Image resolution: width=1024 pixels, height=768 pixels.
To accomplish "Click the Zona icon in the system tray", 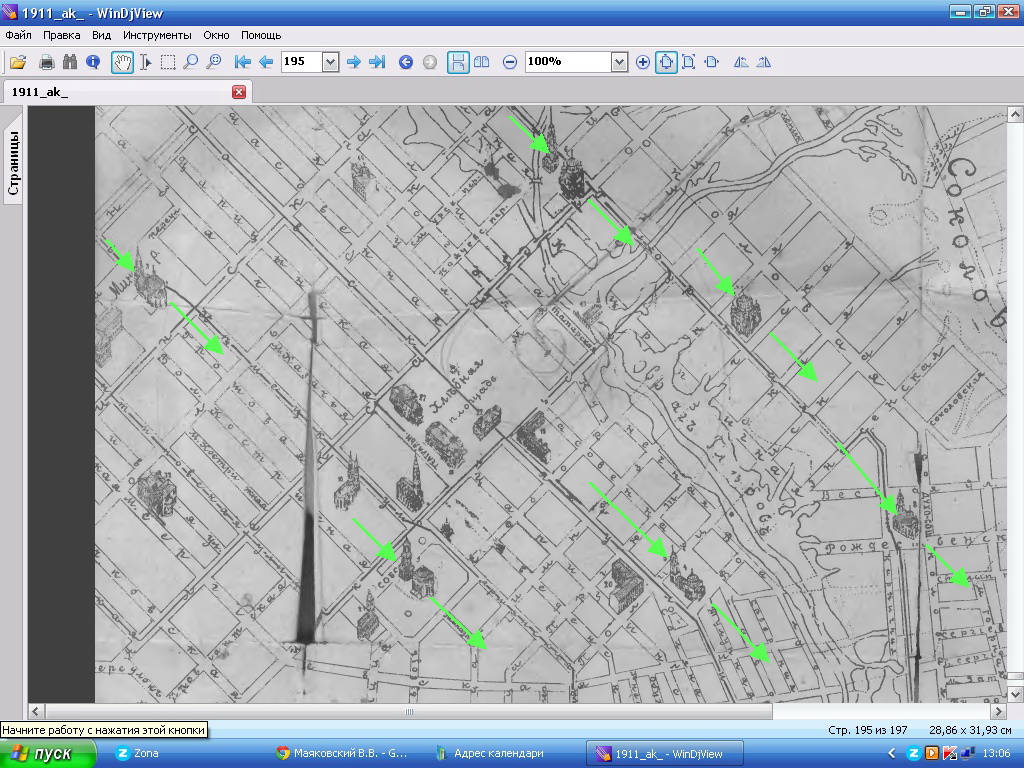I will pos(914,754).
